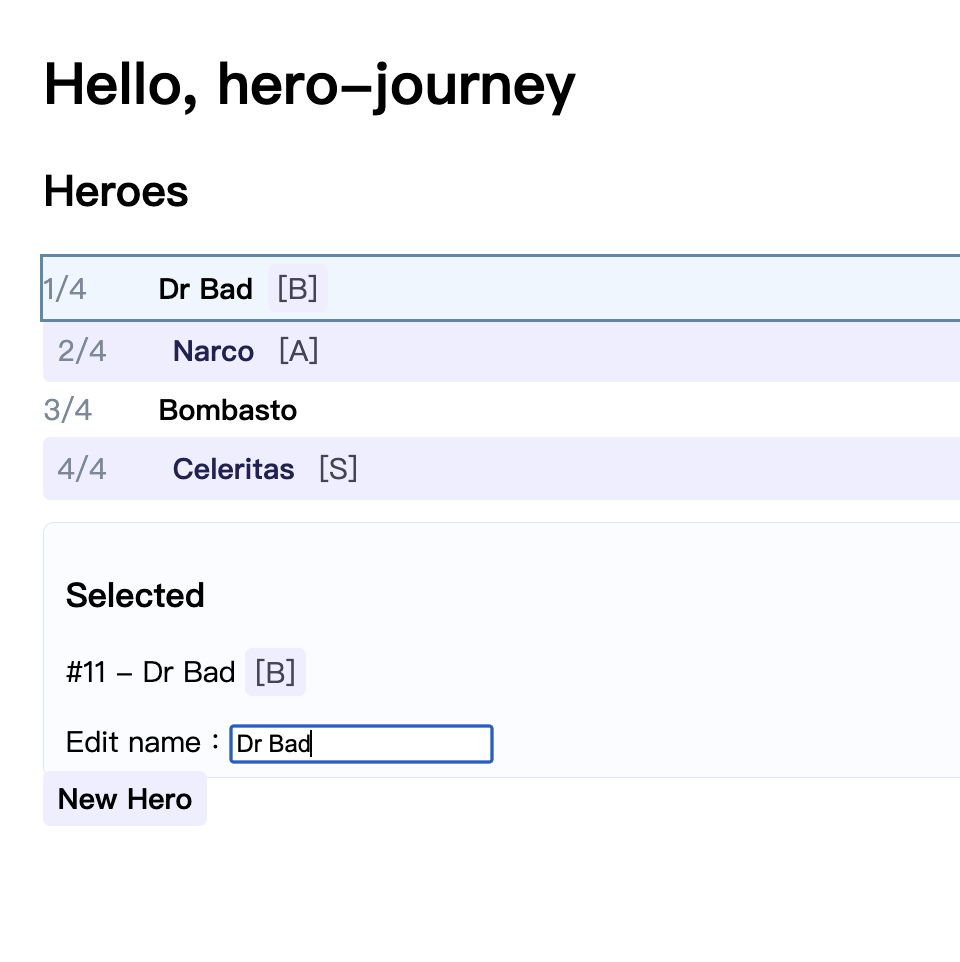Click the [B] badge in Selected panel

click(x=275, y=672)
